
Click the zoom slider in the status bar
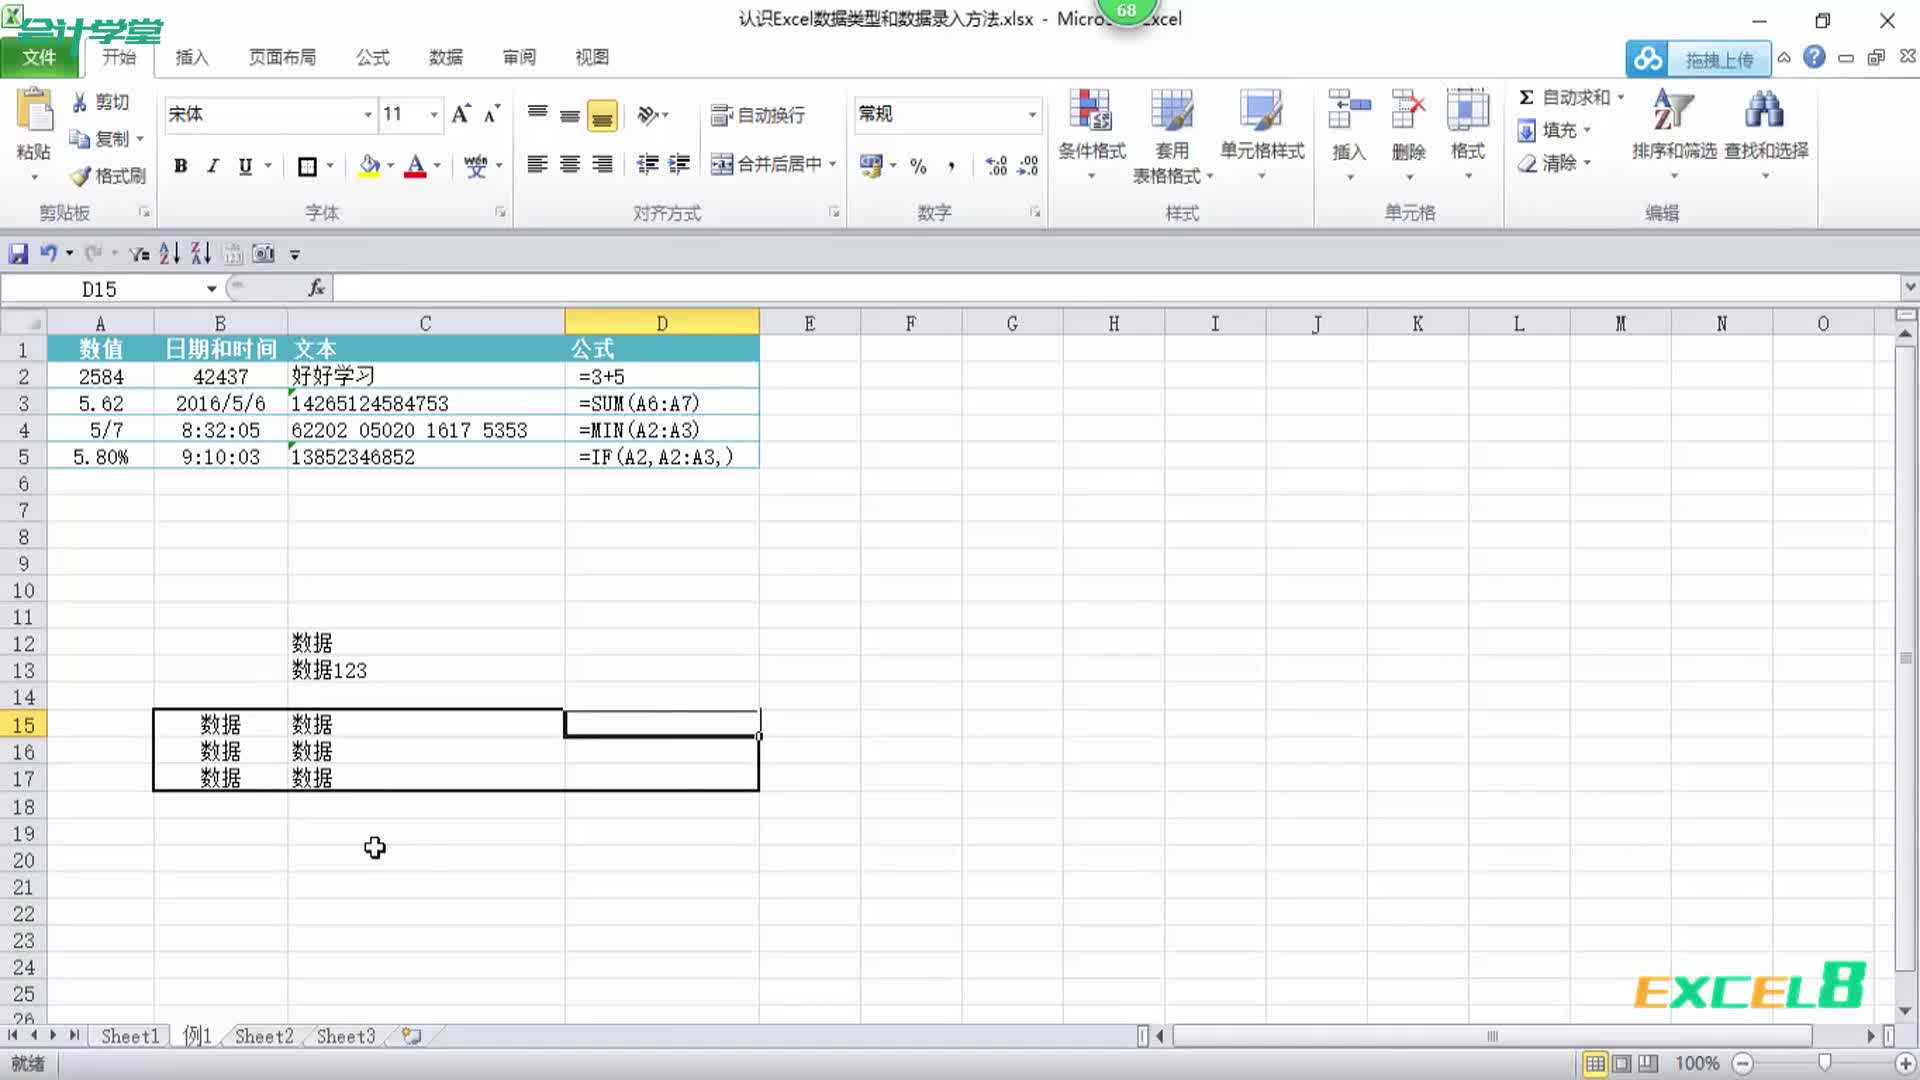(x=1823, y=1063)
